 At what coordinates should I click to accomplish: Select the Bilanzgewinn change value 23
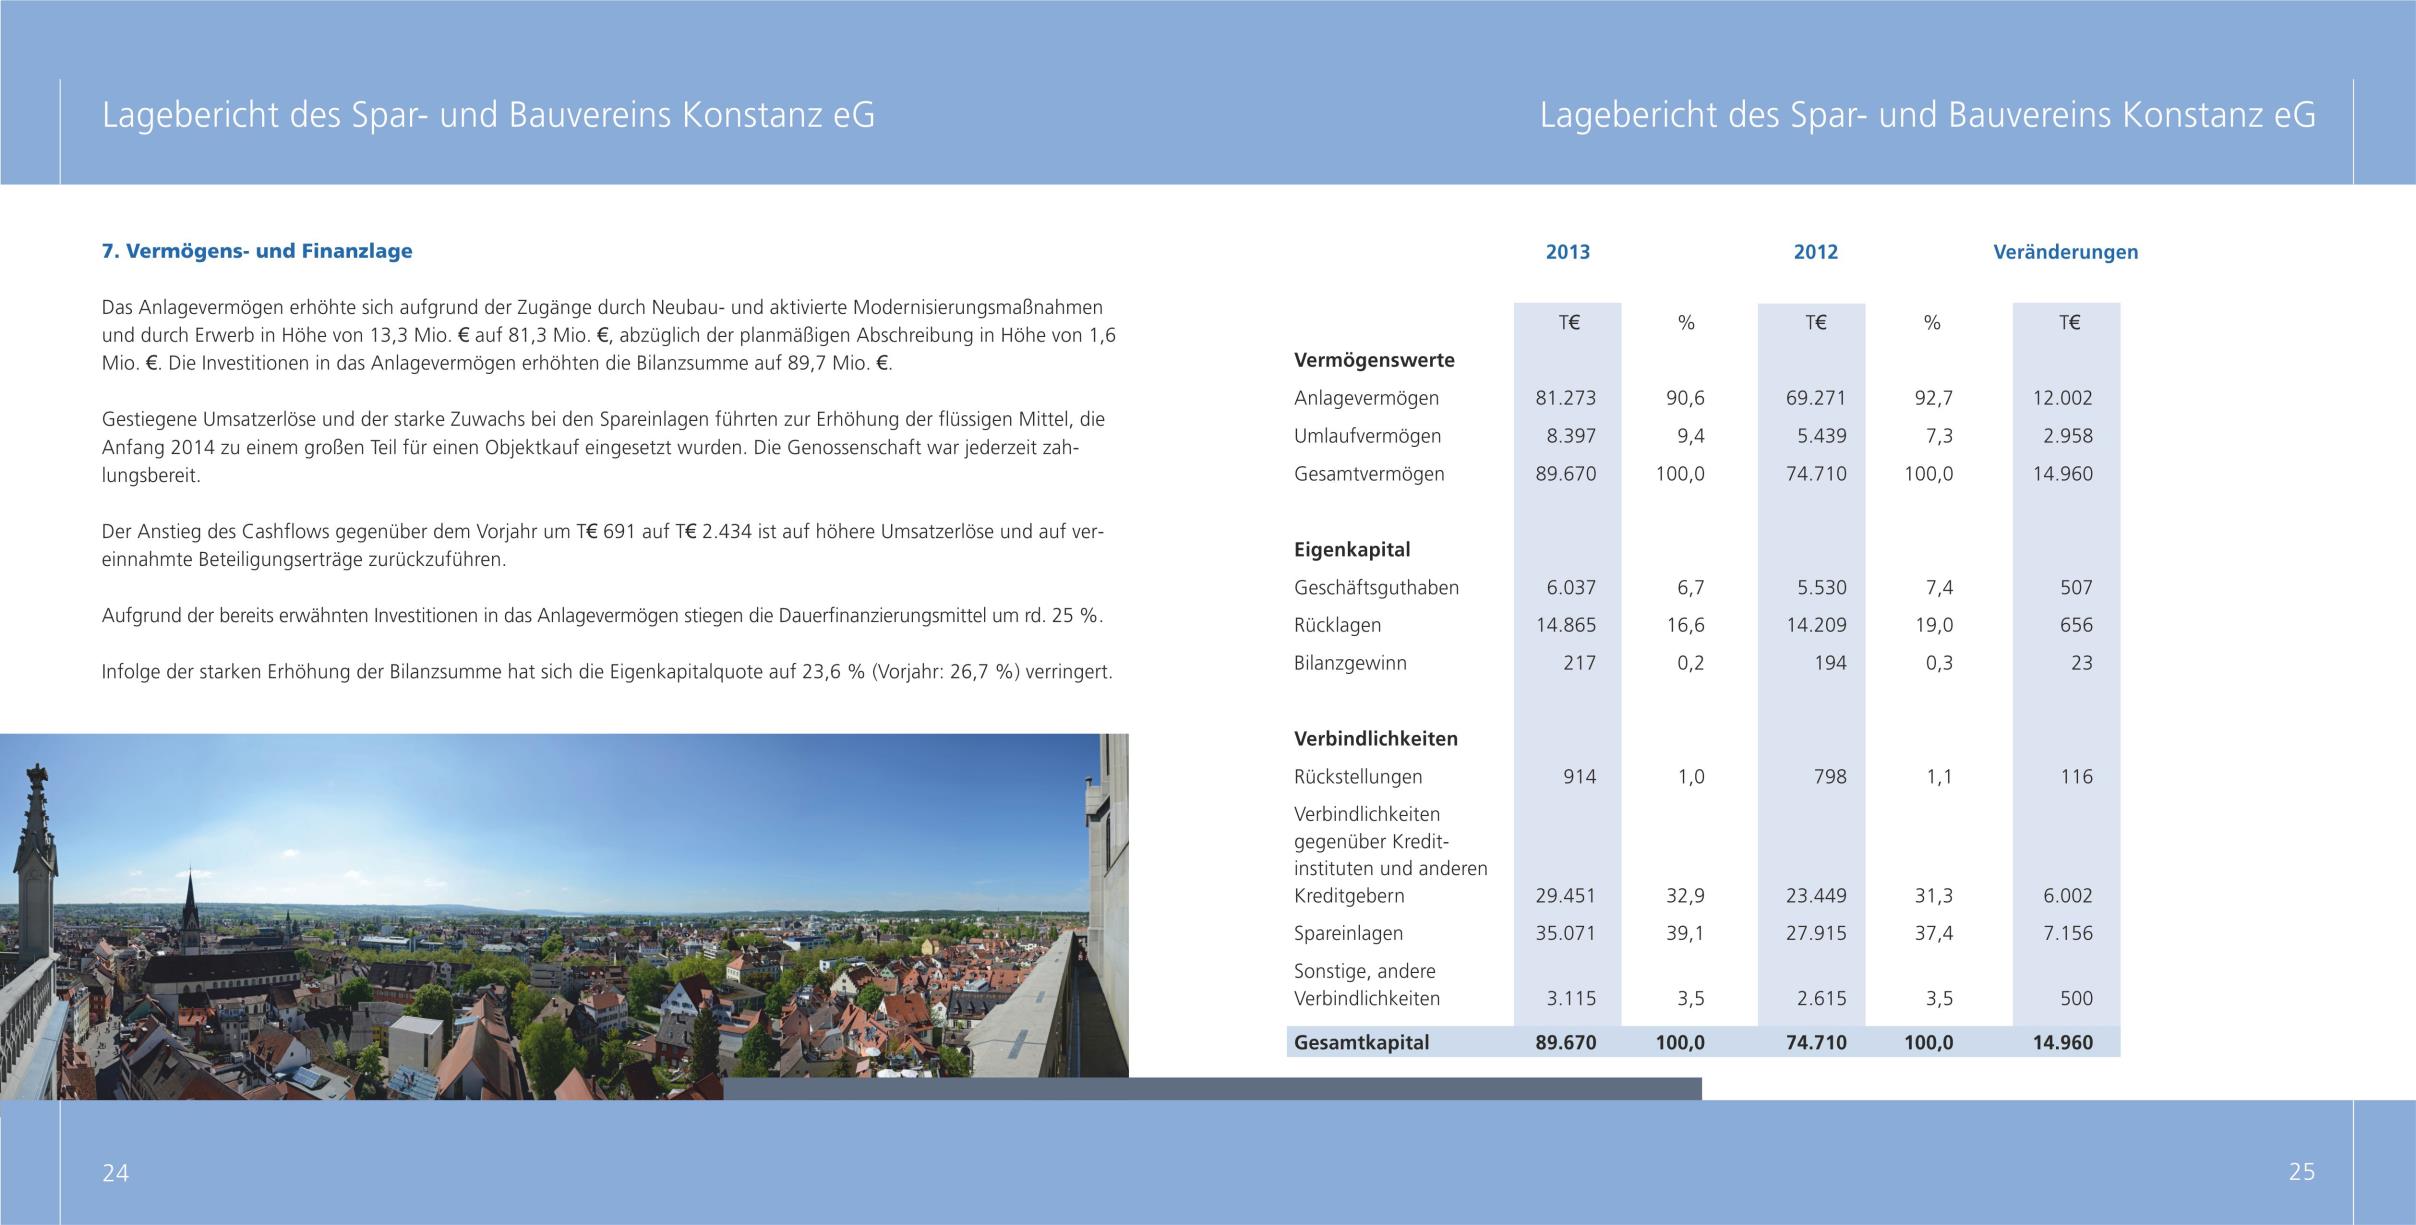(x=2081, y=663)
